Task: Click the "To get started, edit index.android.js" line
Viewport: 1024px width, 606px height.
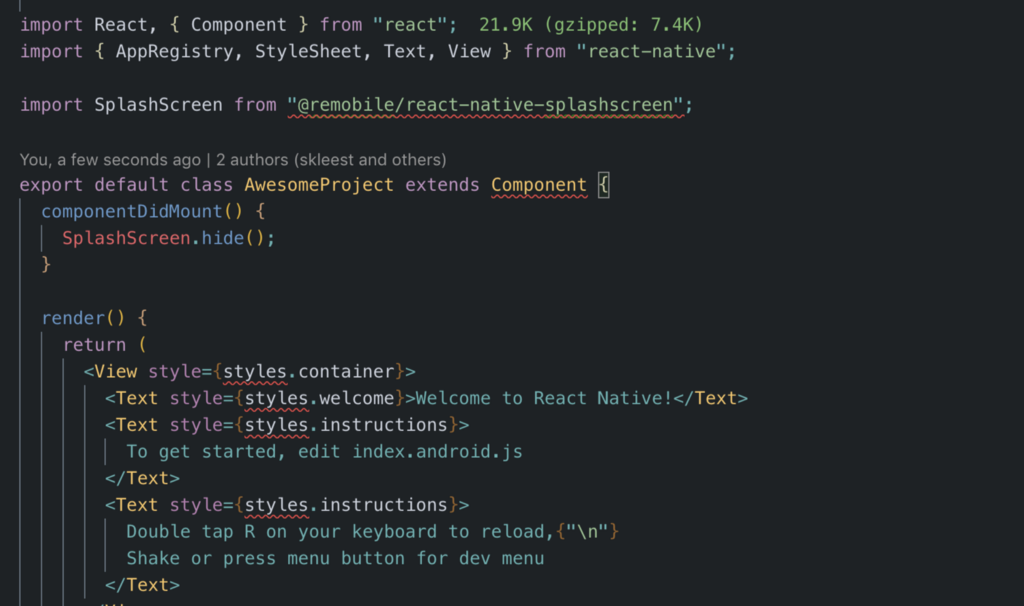Action: tap(324, 451)
